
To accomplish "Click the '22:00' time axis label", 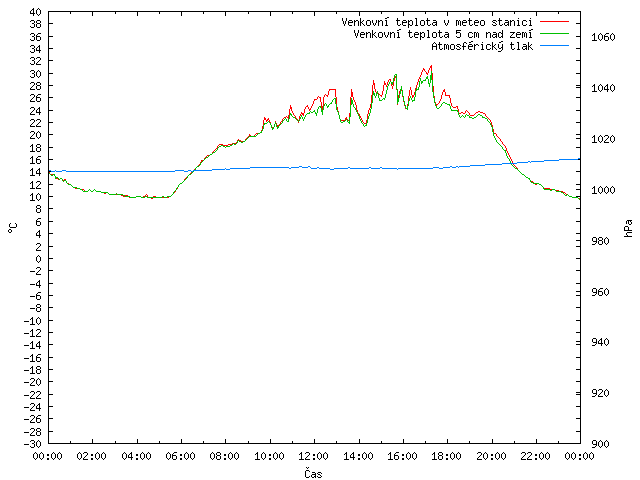I will [x=536, y=456].
